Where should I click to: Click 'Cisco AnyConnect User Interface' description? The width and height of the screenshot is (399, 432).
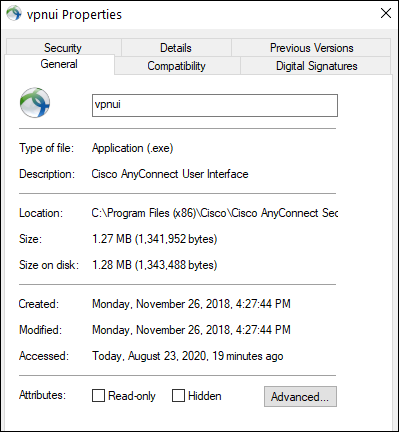[x=170, y=174]
